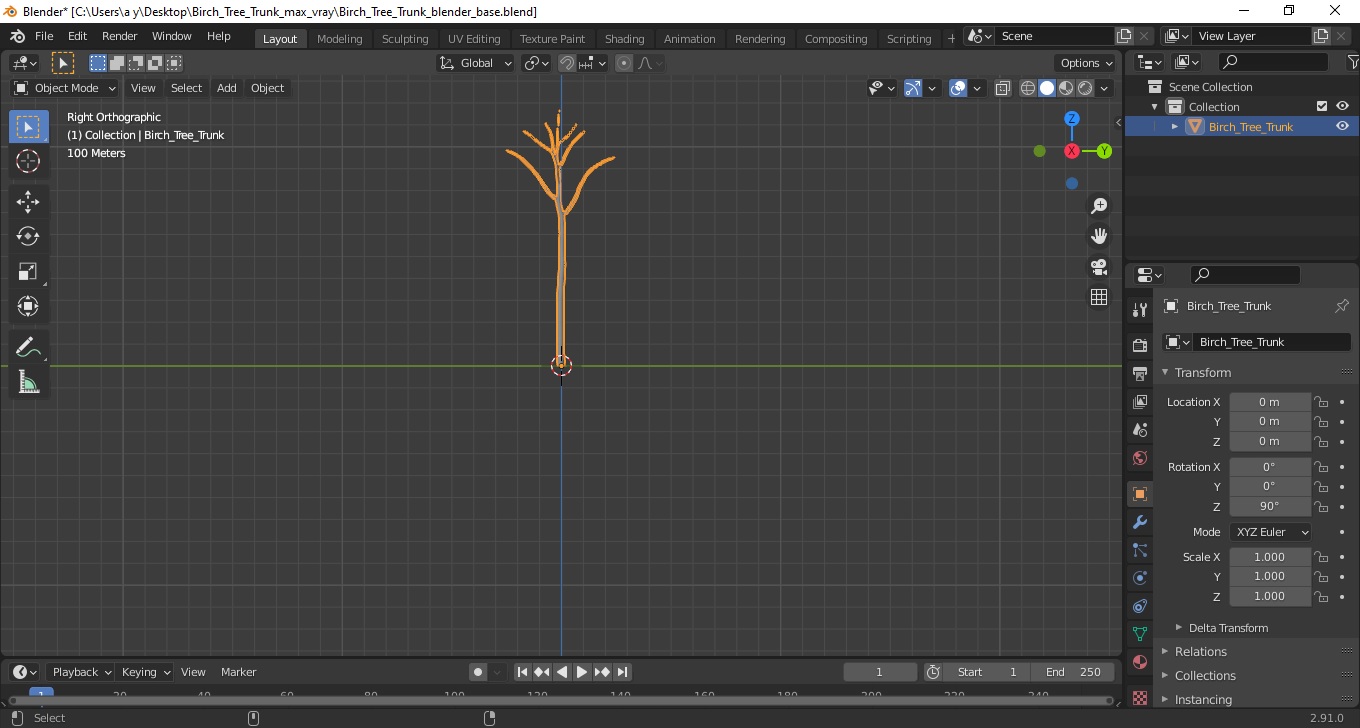Switch to UV Editing workspace tab
Screen dimensions: 1360x728
coord(474,38)
